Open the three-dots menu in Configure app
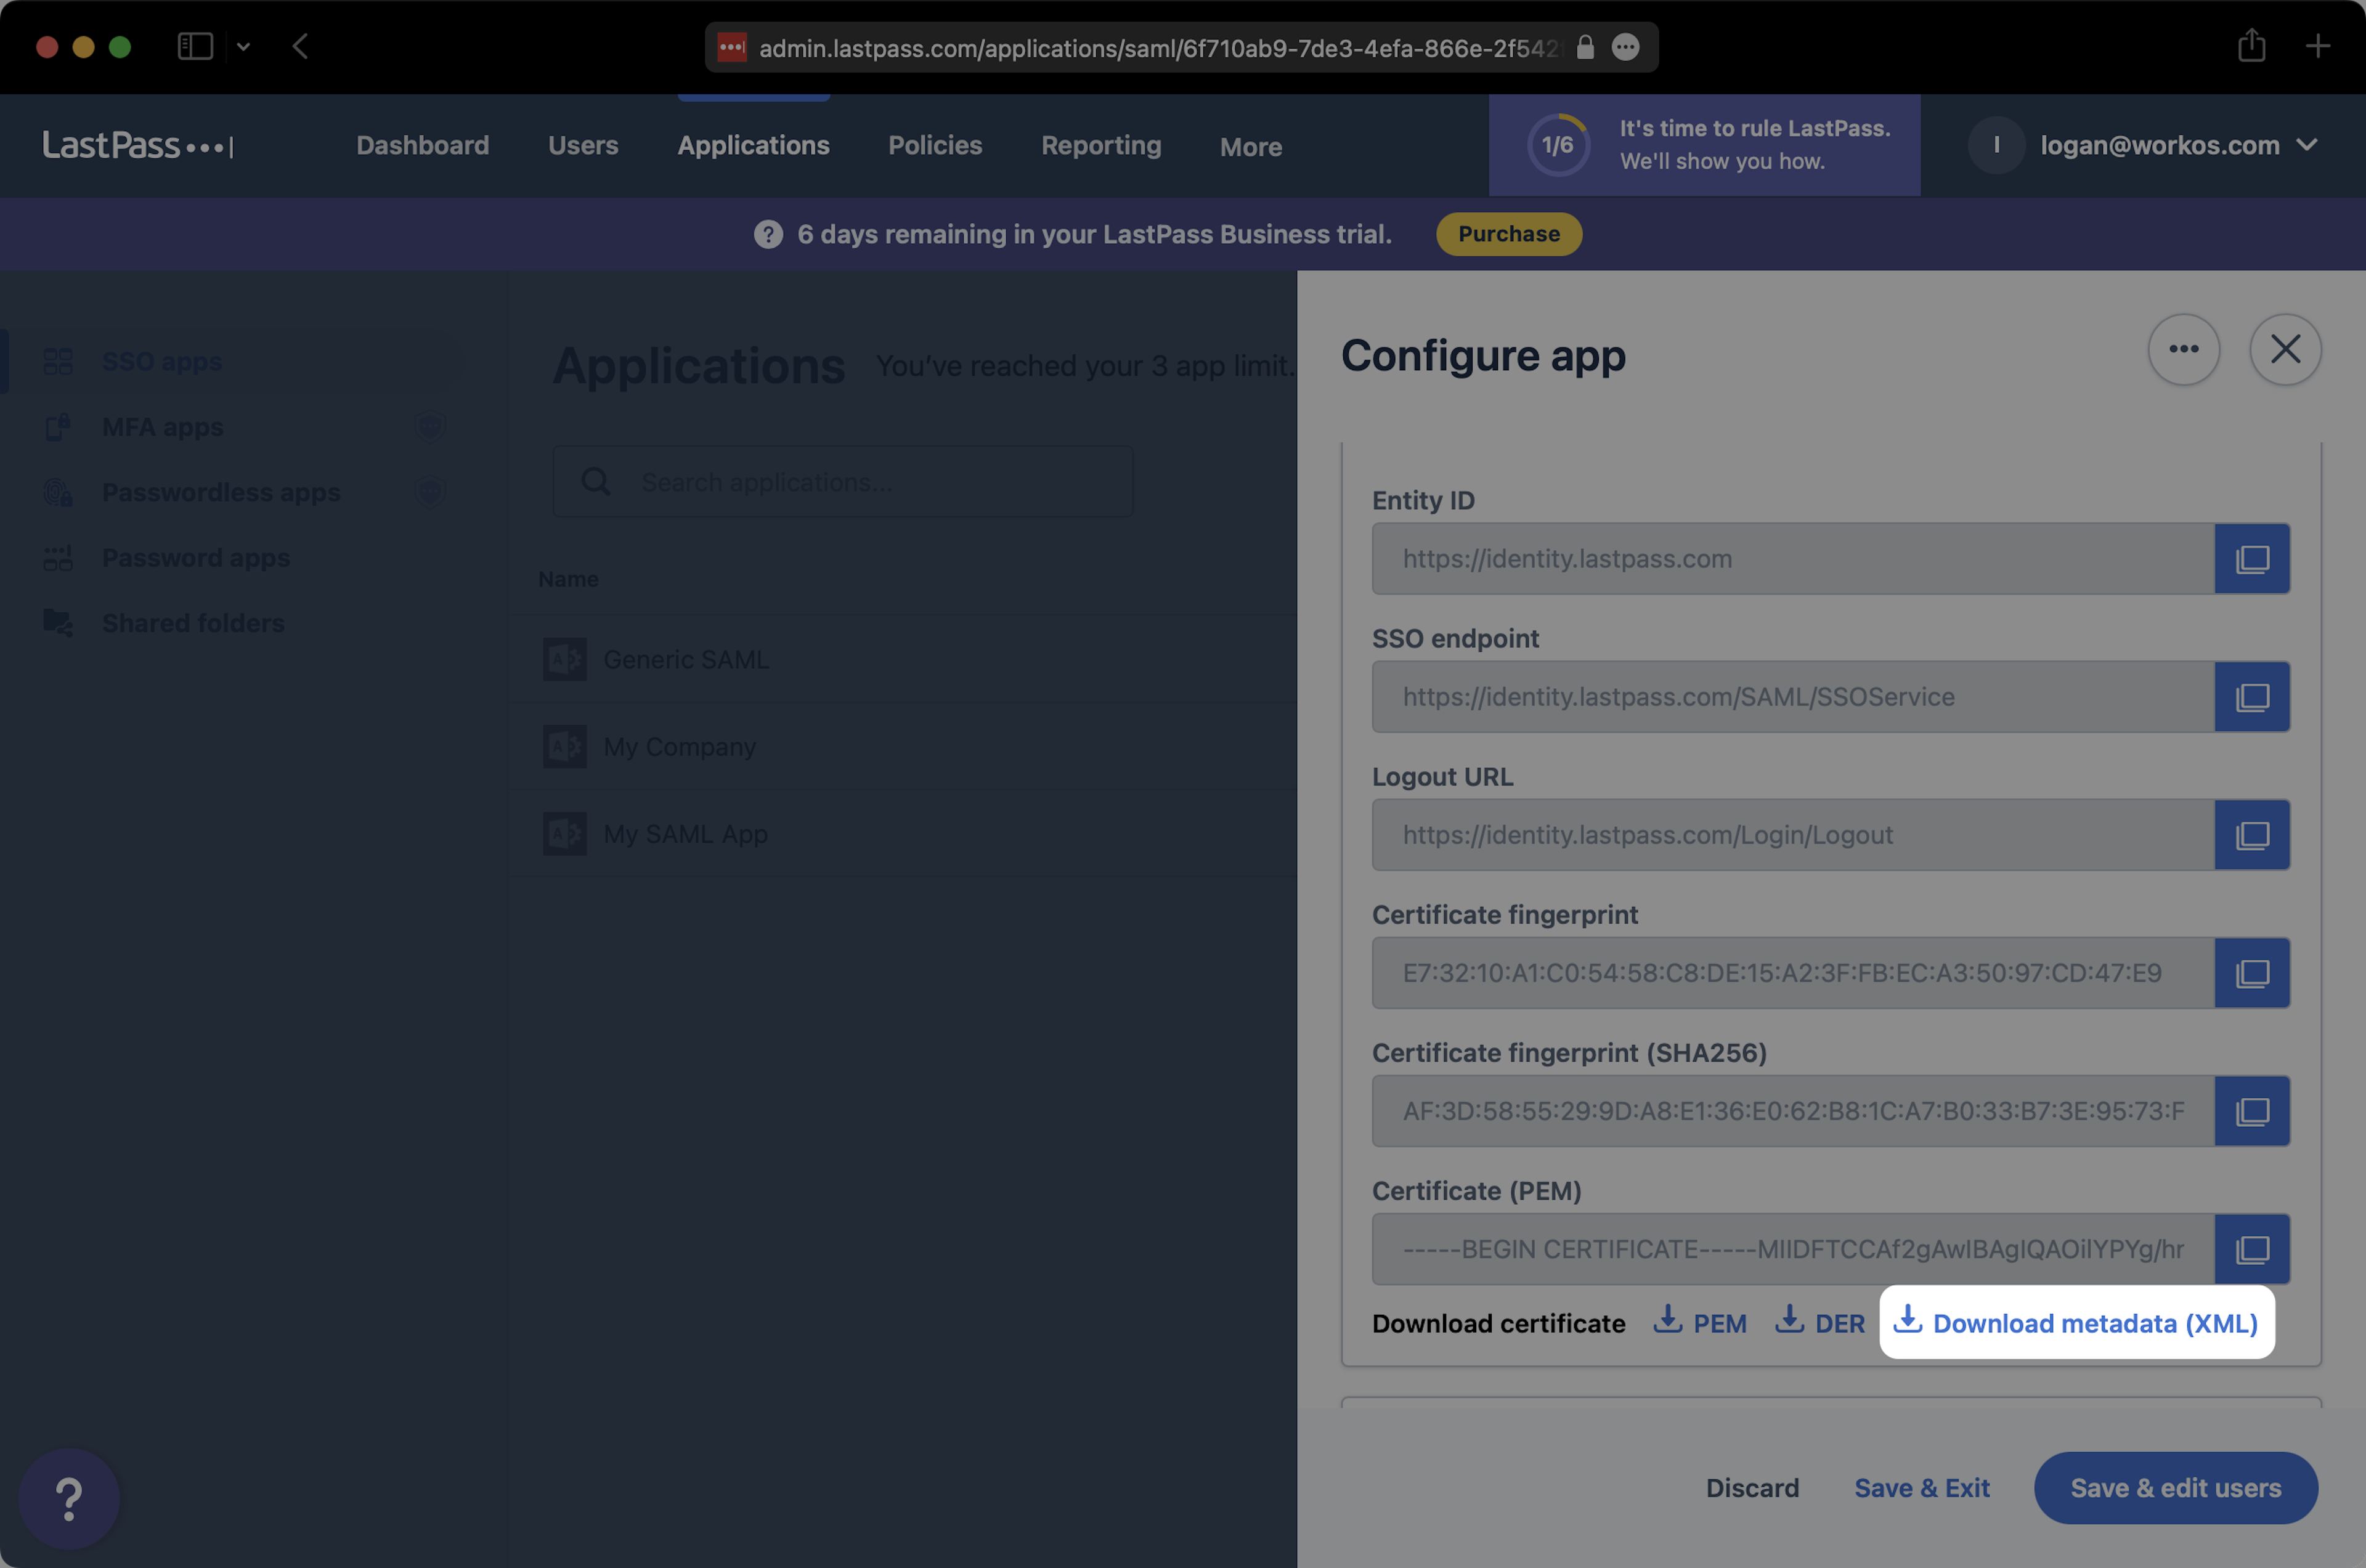This screenshot has width=2366, height=1568. tap(2183, 349)
